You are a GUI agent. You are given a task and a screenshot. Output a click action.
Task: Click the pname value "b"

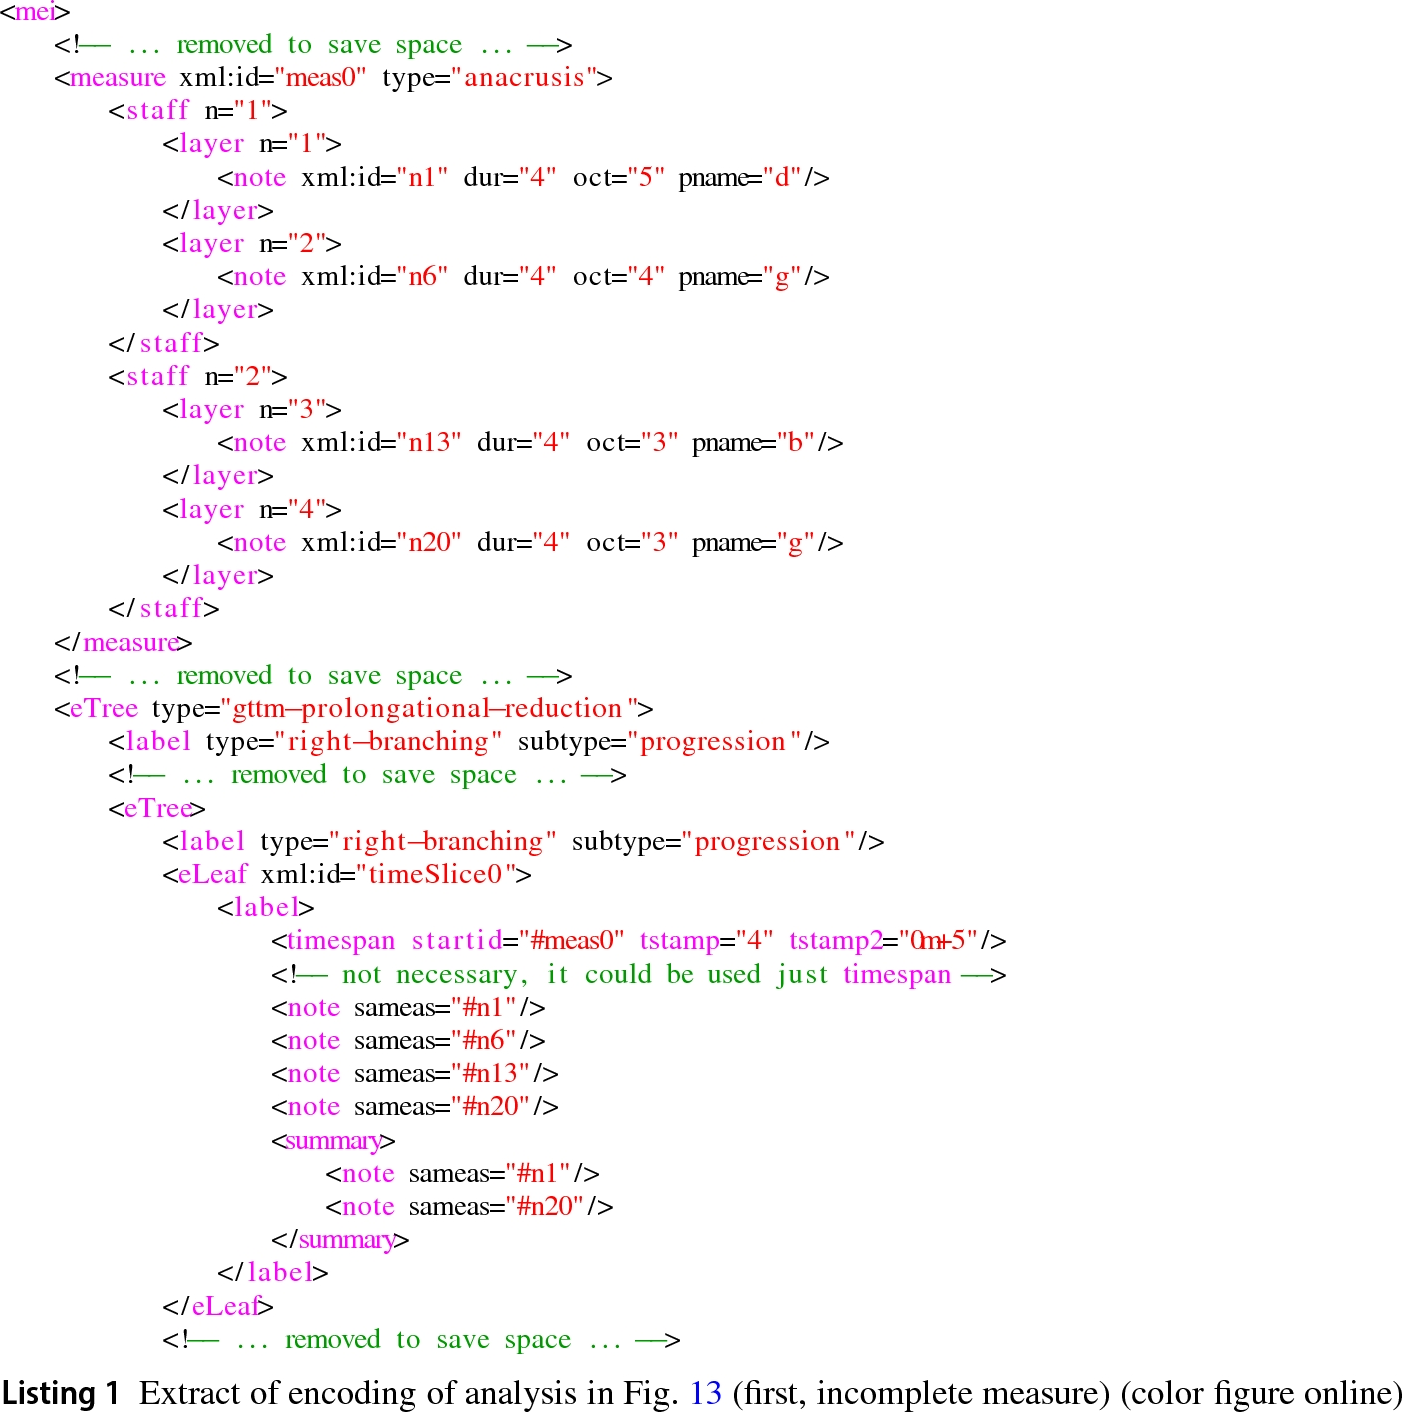pos(796,442)
